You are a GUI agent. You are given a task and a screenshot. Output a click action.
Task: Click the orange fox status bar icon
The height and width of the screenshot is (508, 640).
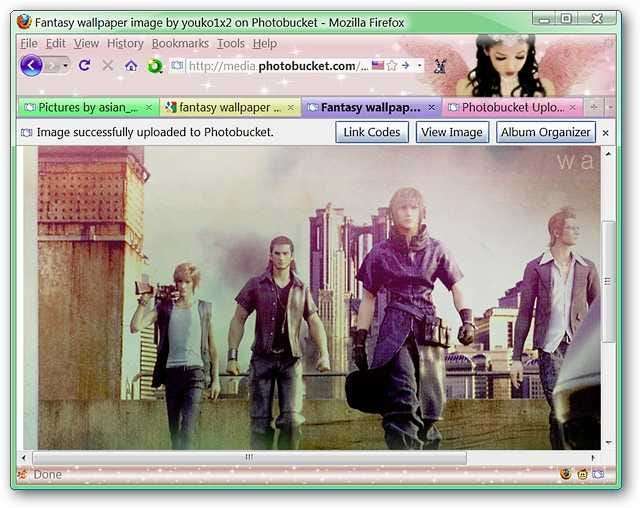point(565,474)
